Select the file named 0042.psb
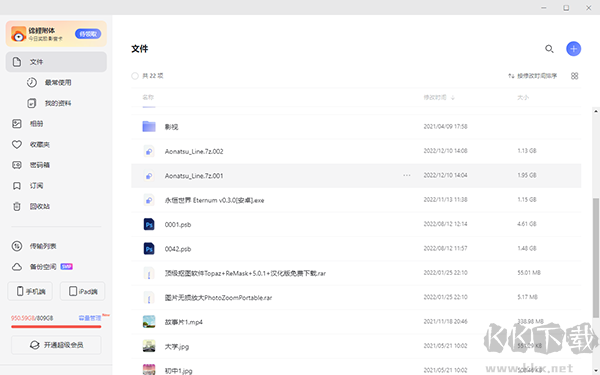This screenshot has width=600, height=375. [178, 249]
